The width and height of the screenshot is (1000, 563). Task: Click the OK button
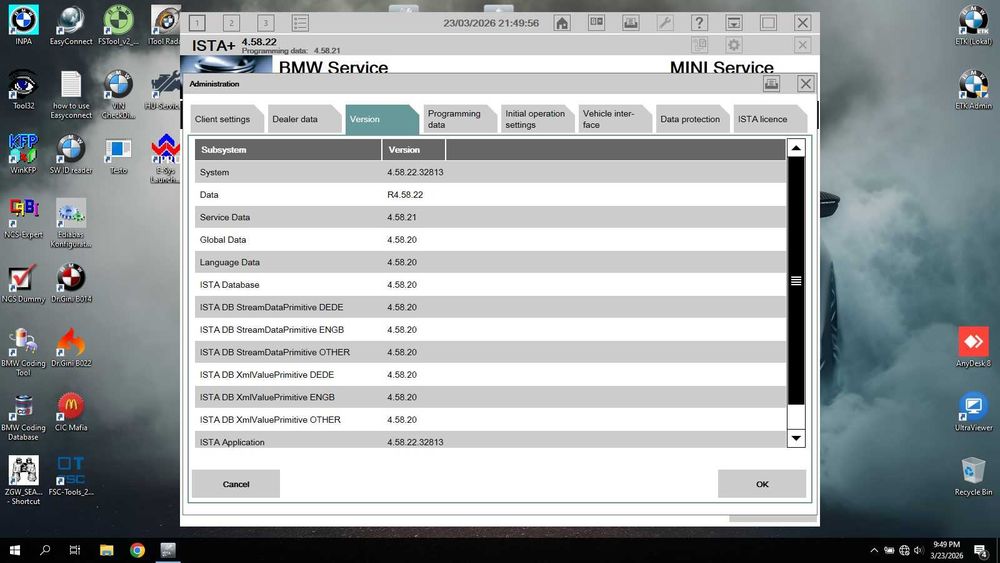[762, 484]
